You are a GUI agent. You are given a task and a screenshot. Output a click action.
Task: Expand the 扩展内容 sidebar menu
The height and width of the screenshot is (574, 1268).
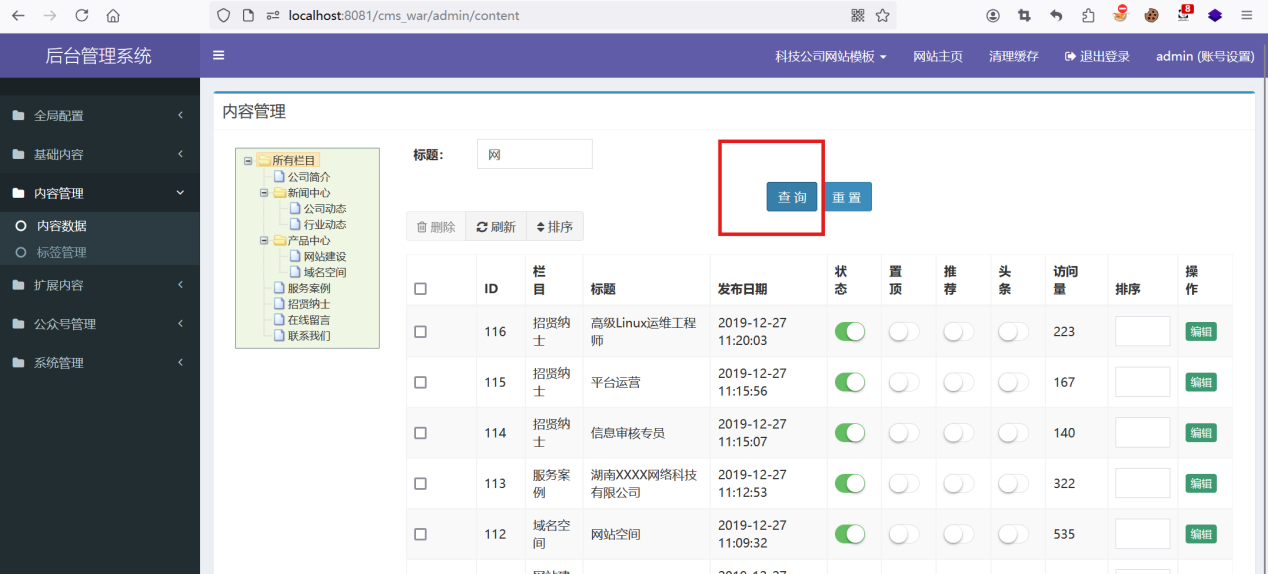[100, 285]
